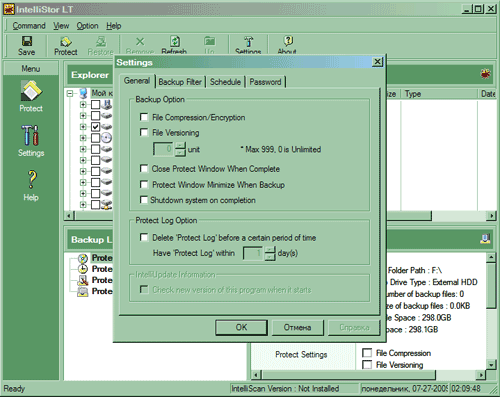This screenshot has height=397, width=500.
Task: Toggle File Versioning in the Settings dialog
Action: click(144, 132)
